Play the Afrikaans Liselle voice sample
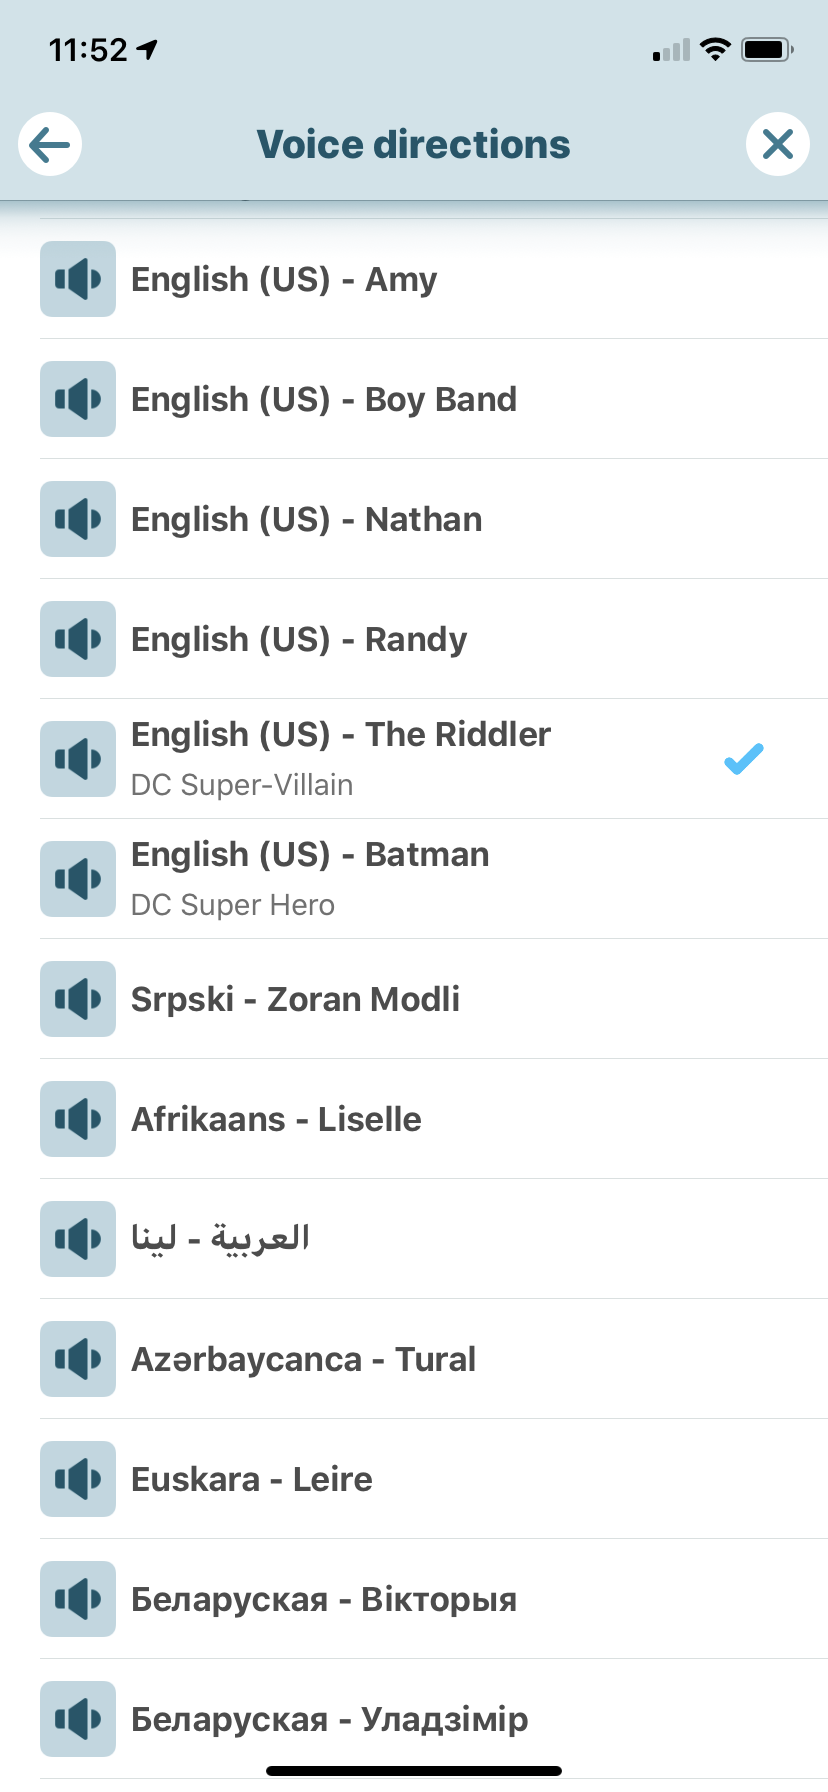 point(78,1119)
